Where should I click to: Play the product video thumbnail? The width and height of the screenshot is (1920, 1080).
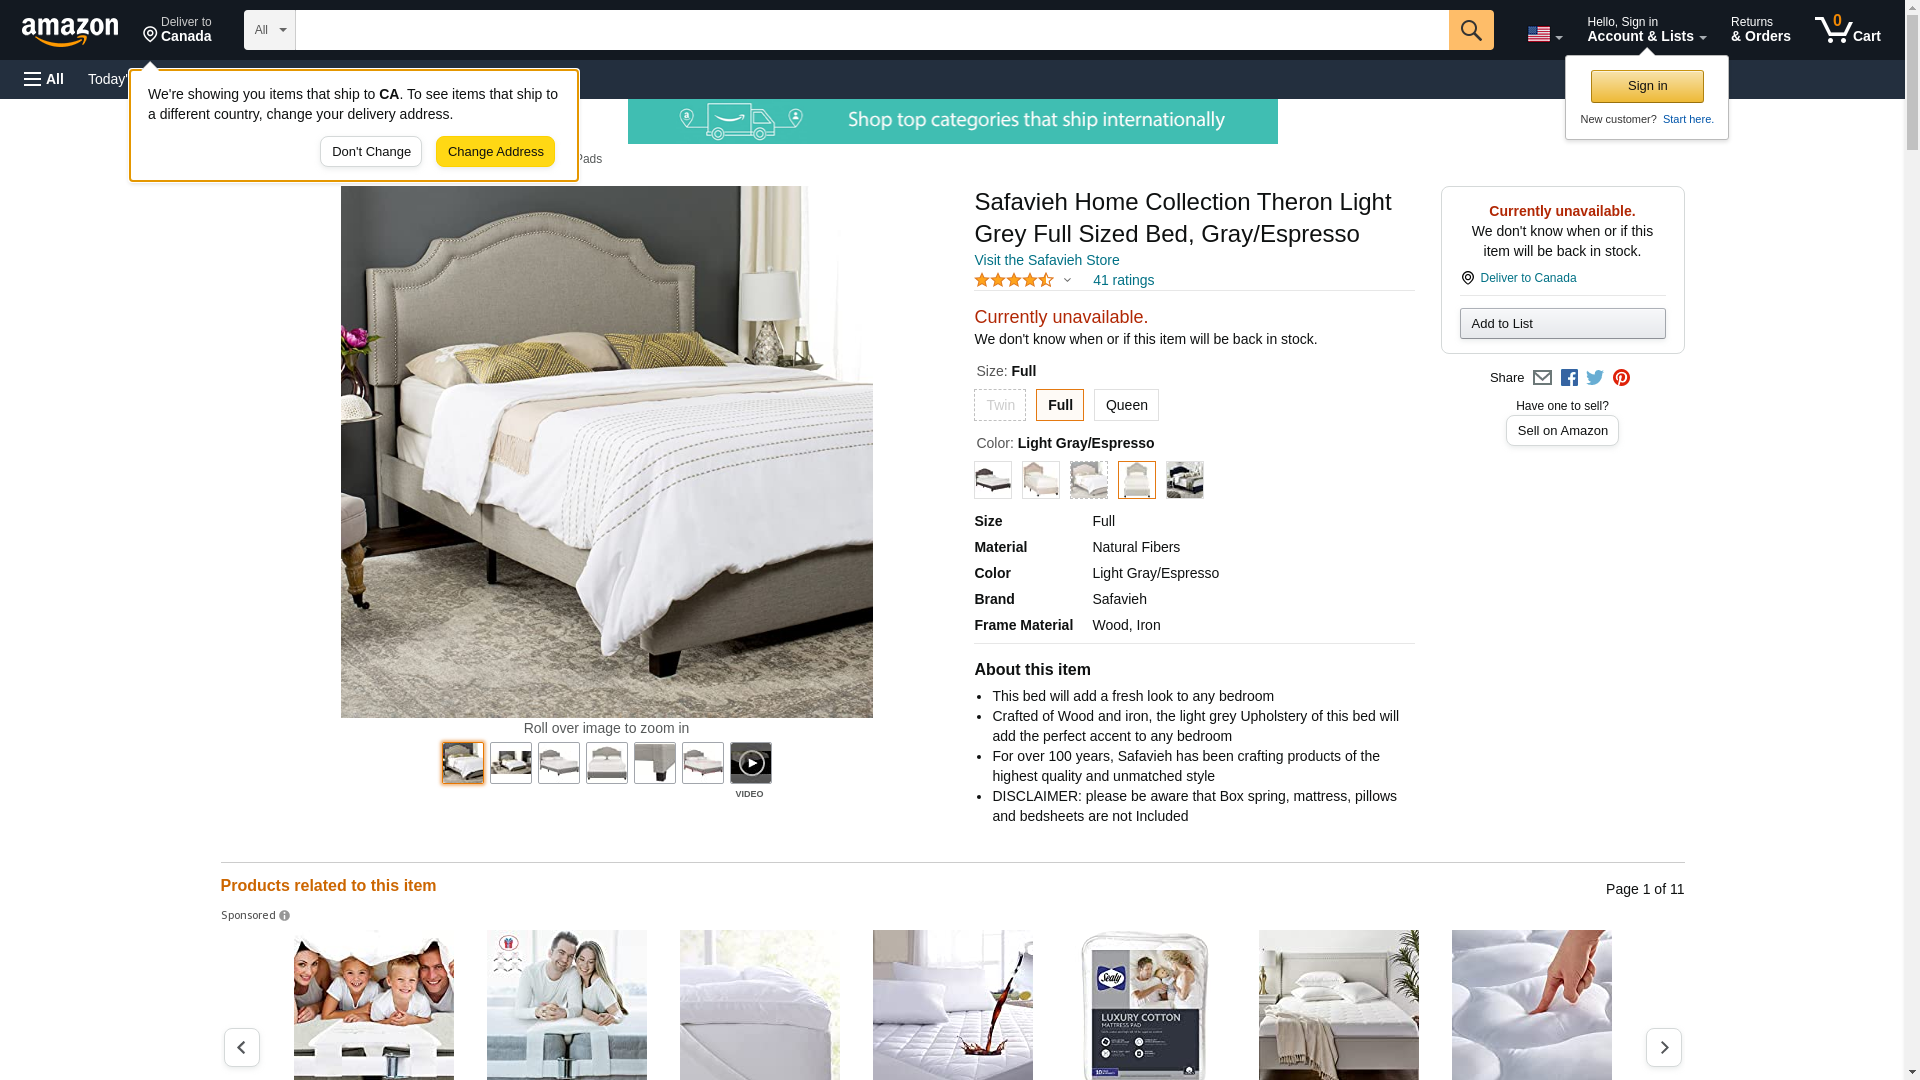coord(750,763)
